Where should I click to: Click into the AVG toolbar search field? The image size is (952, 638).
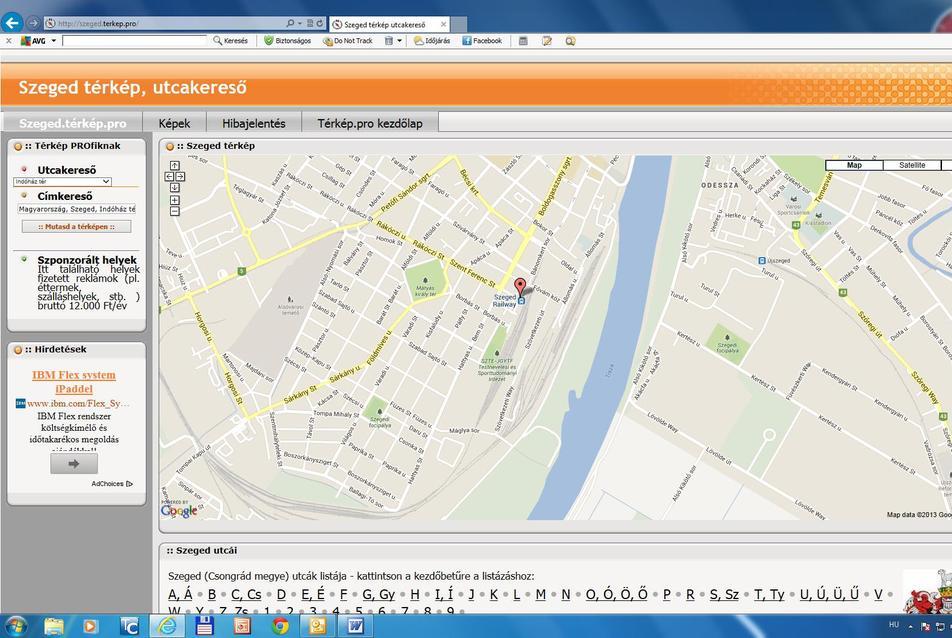click(134, 41)
